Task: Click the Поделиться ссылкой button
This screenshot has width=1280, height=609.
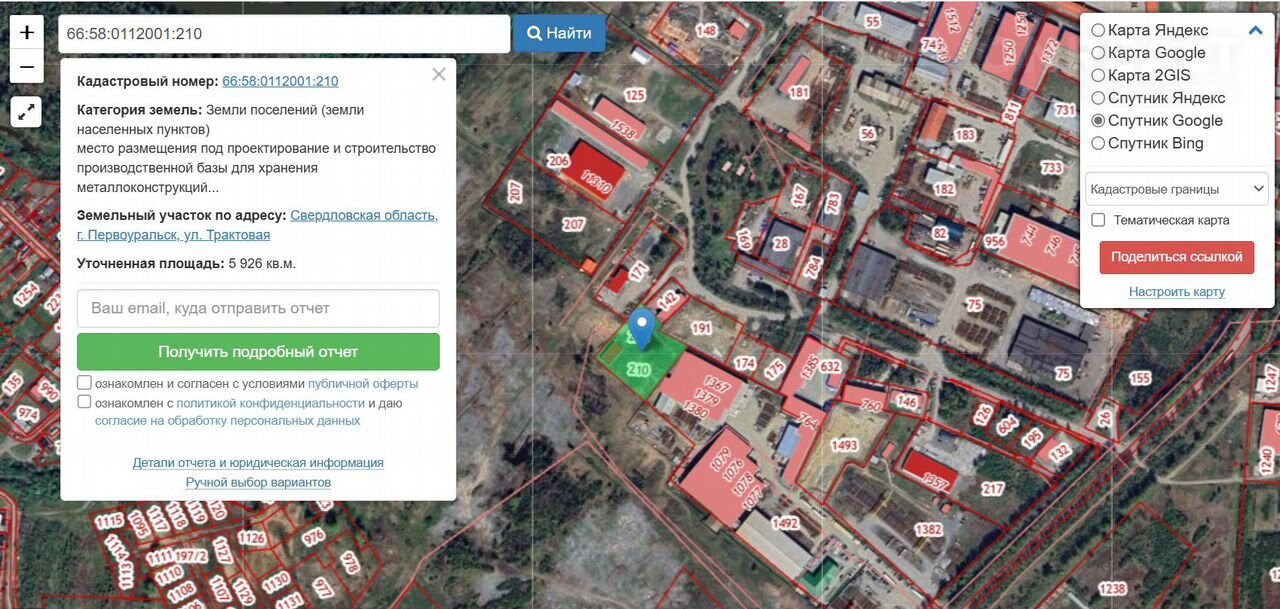Action: click(x=1176, y=257)
